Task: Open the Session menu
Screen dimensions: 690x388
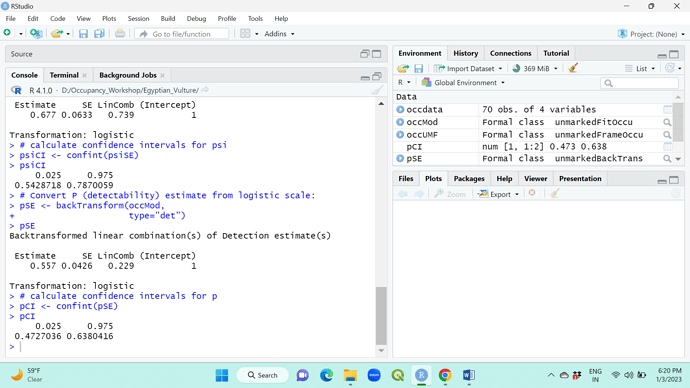Action: (138, 18)
